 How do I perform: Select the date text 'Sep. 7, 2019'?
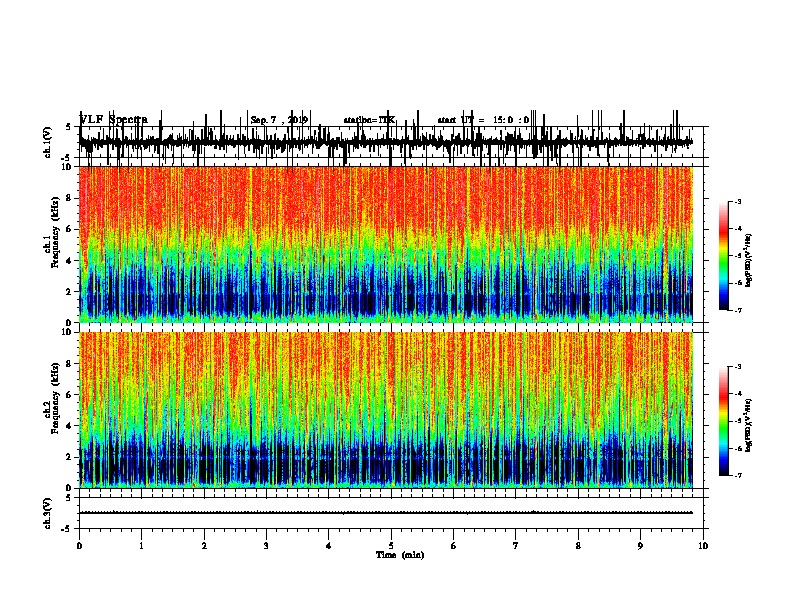click(x=279, y=120)
